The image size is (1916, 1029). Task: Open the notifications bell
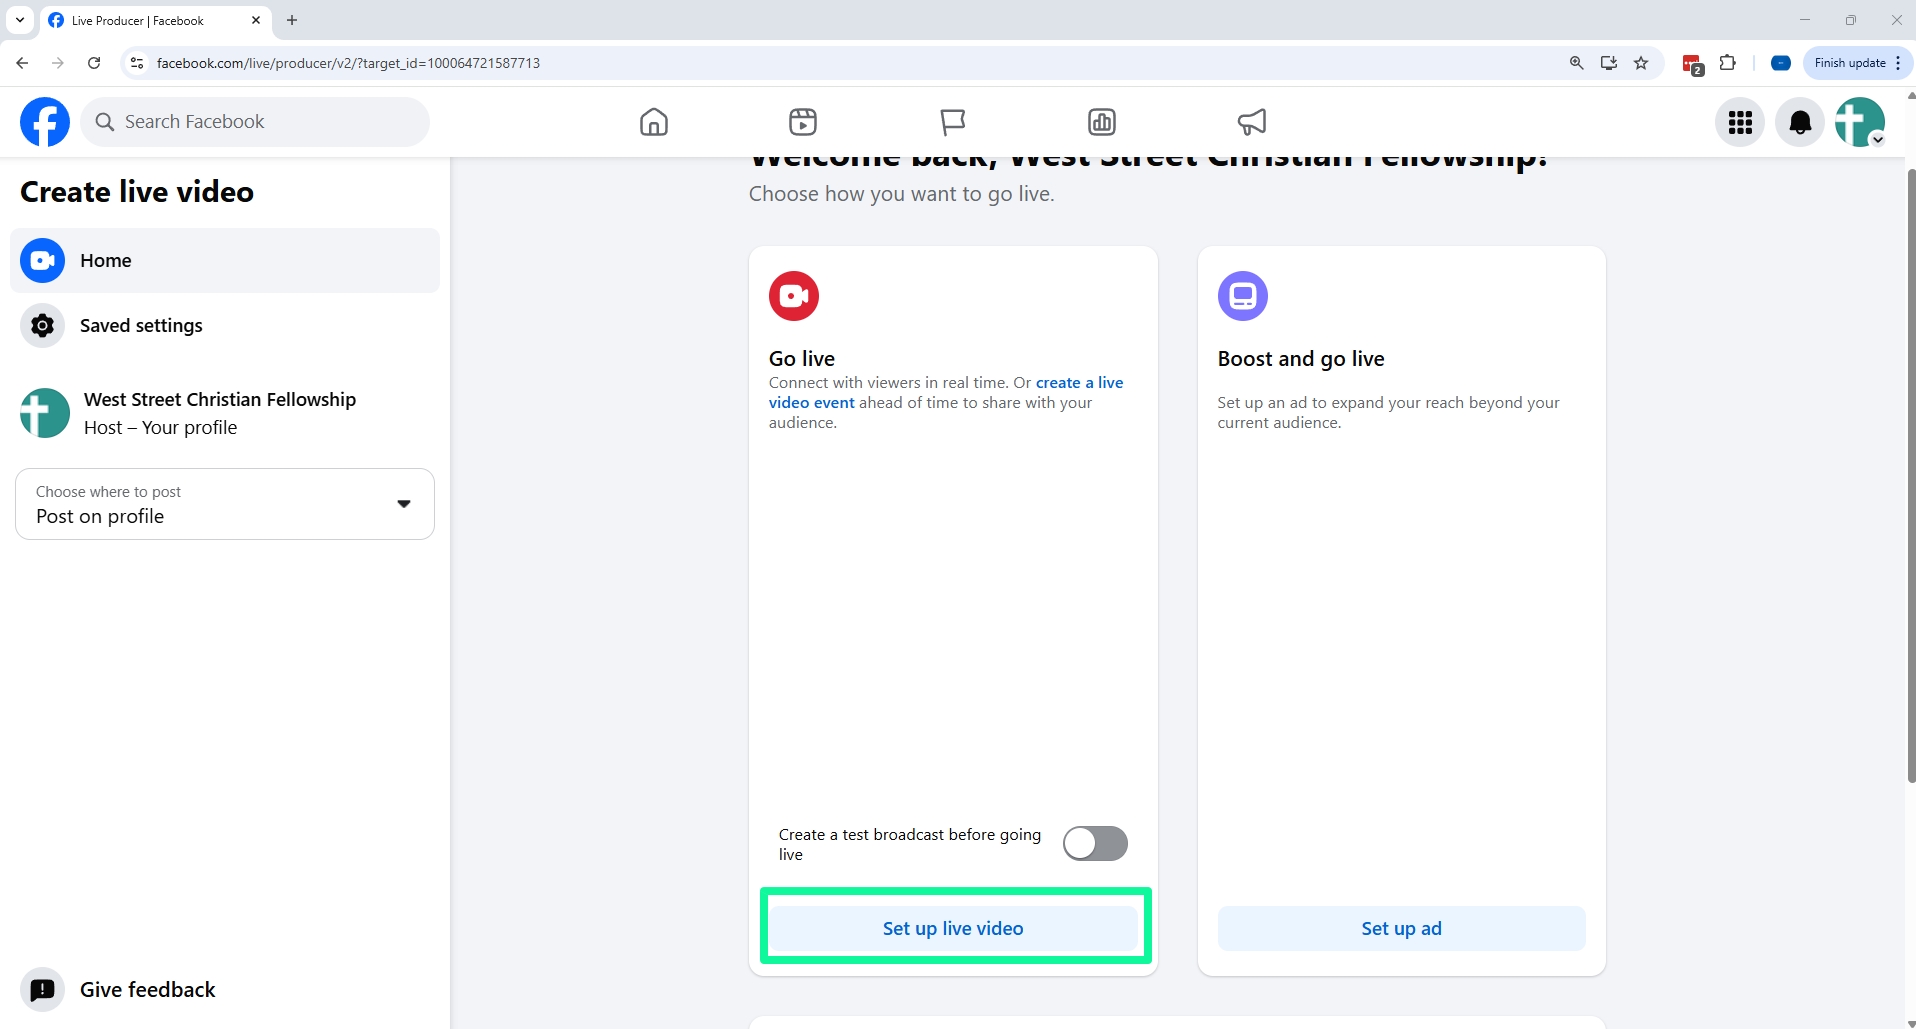pyautogui.click(x=1800, y=122)
